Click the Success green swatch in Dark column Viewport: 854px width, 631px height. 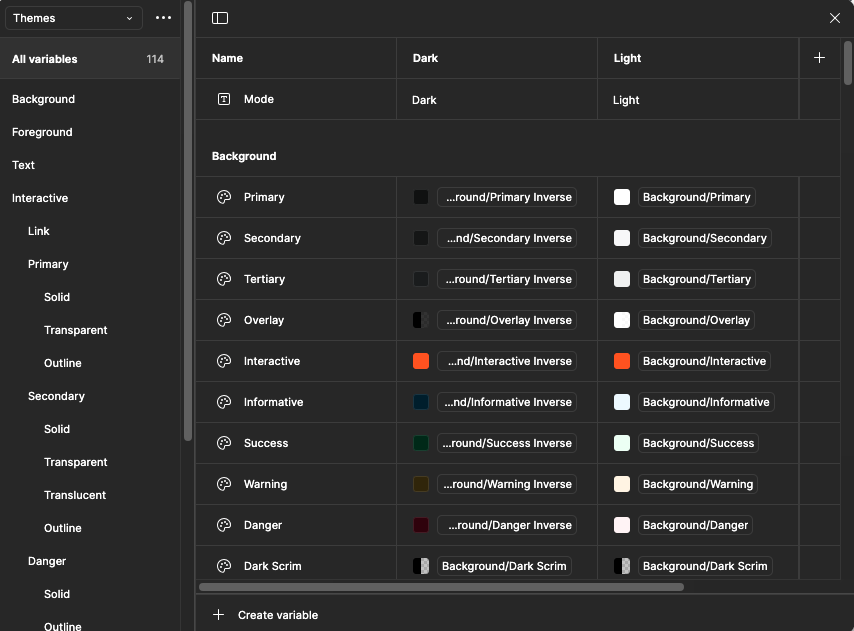[421, 443]
